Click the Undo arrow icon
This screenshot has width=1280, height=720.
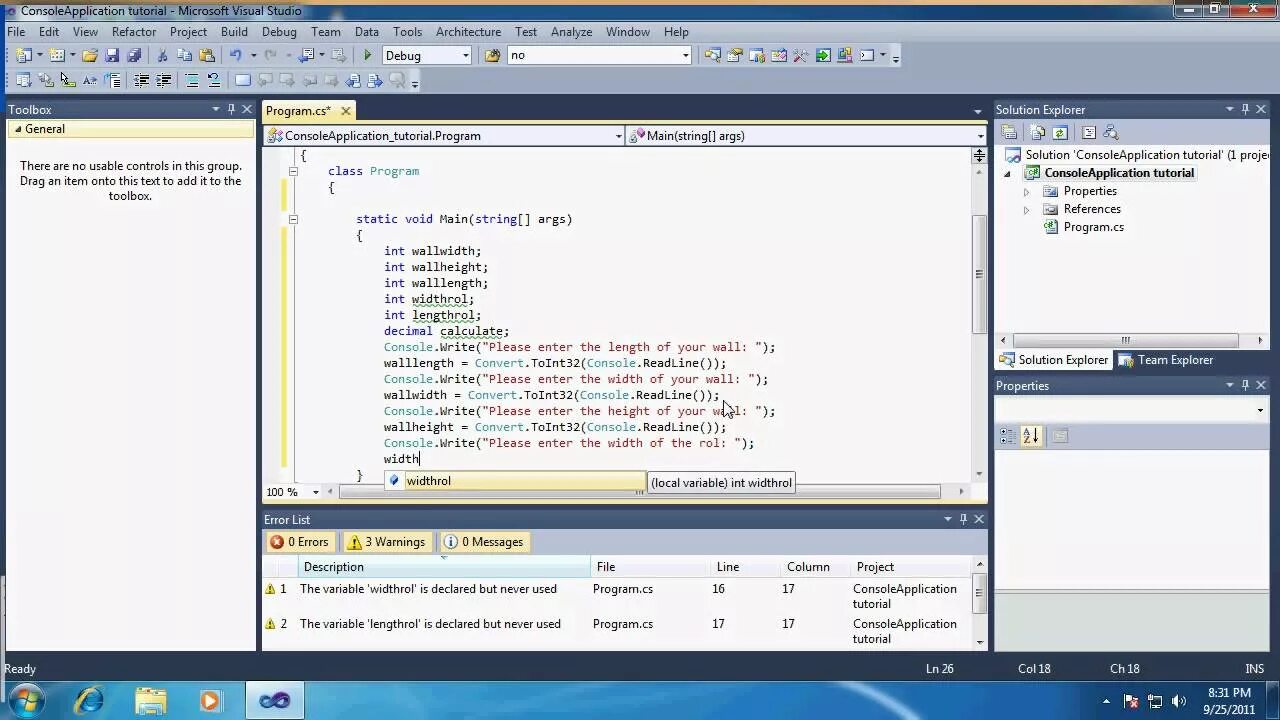click(x=236, y=55)
